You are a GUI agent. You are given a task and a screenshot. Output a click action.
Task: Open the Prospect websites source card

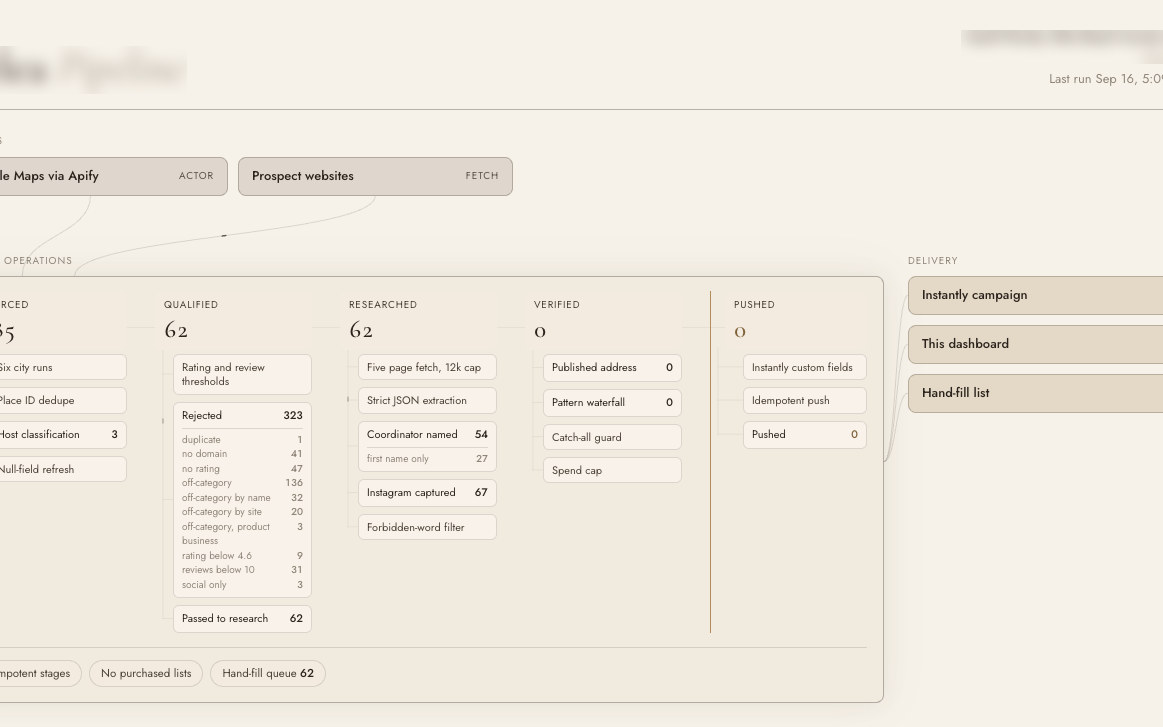pyautogui.click(x=375, y=177)
